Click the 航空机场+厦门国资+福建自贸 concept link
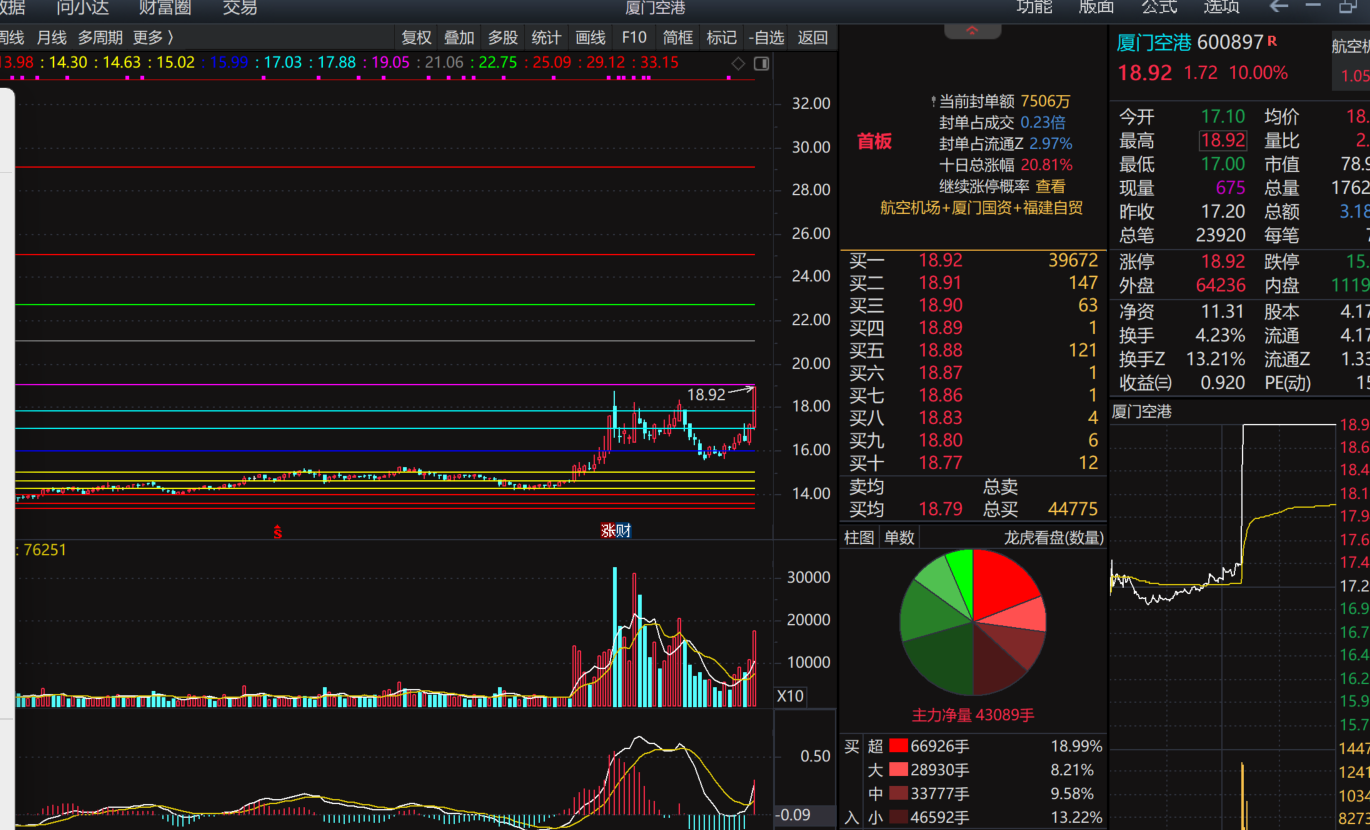This screenshot has width=1370, height=830. [x=981, y=208]
